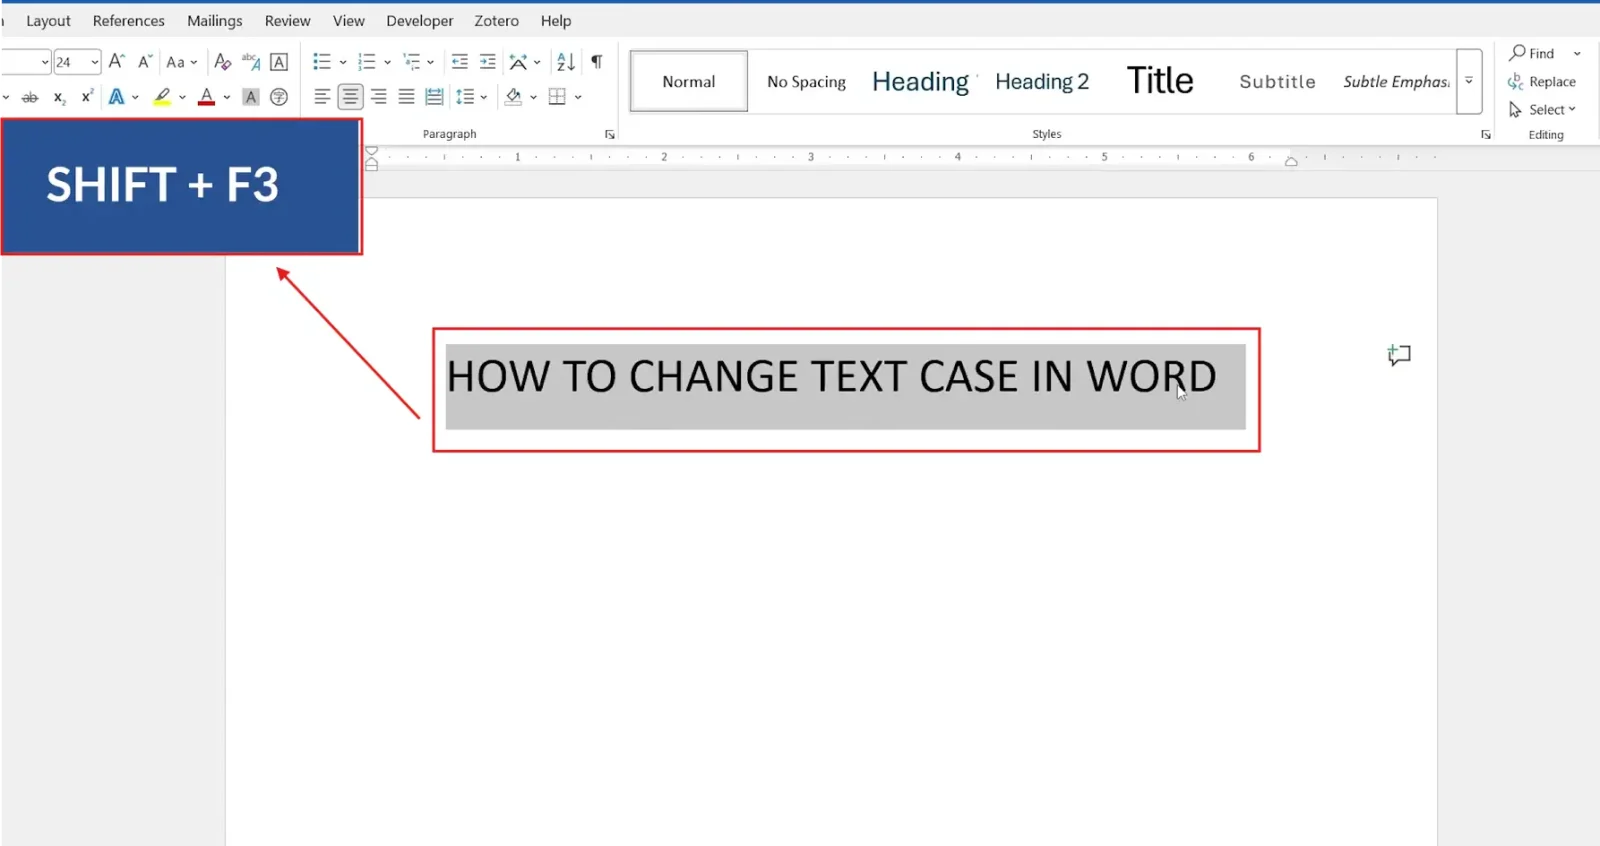Toggle character shading

click(x=251, y=97)
